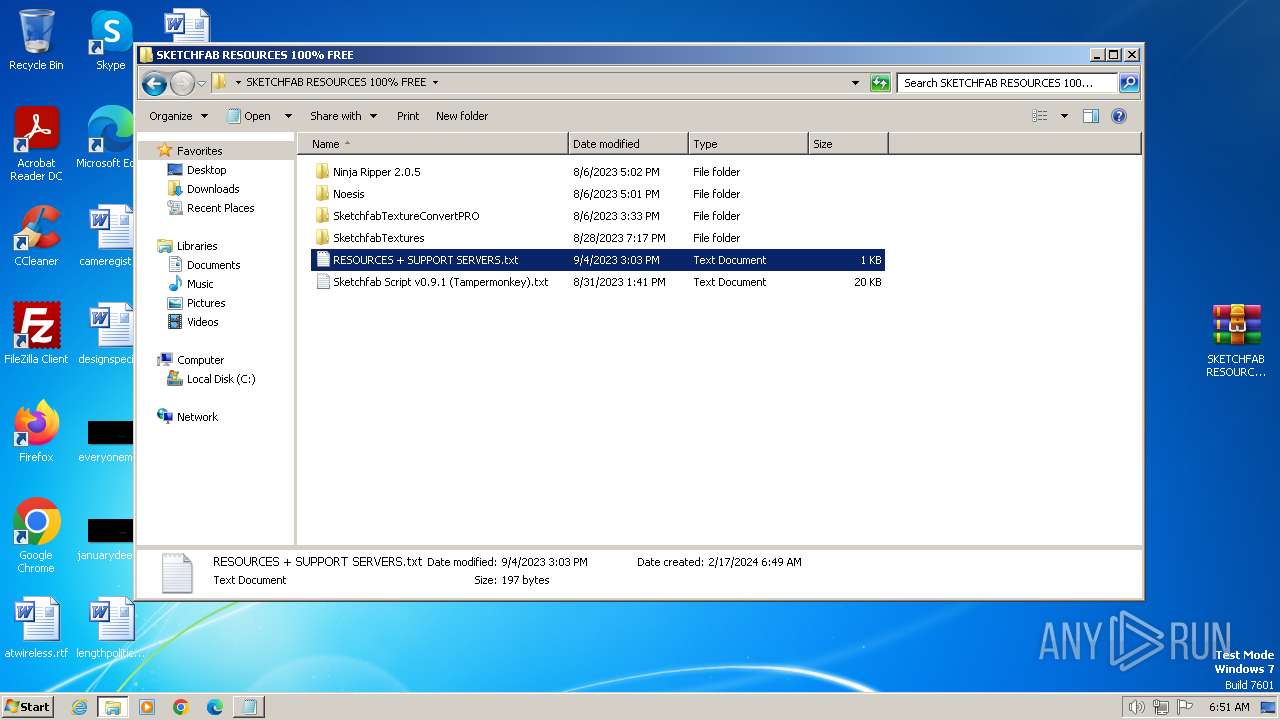This screenshot has height=720, width=1280.
Task: Open Libraries in the navigation pane
Action: [x=197, y=246]
